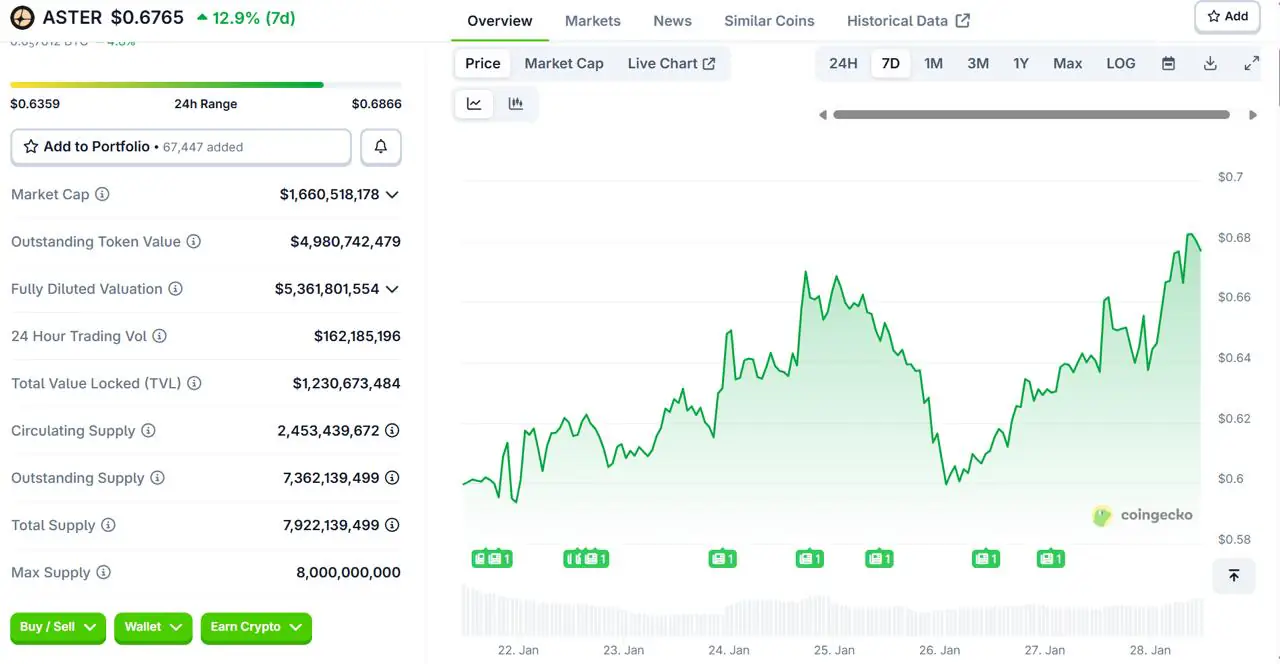
Task: Open the Buy / Sell dropdown
Action: [x=58, y=627]
